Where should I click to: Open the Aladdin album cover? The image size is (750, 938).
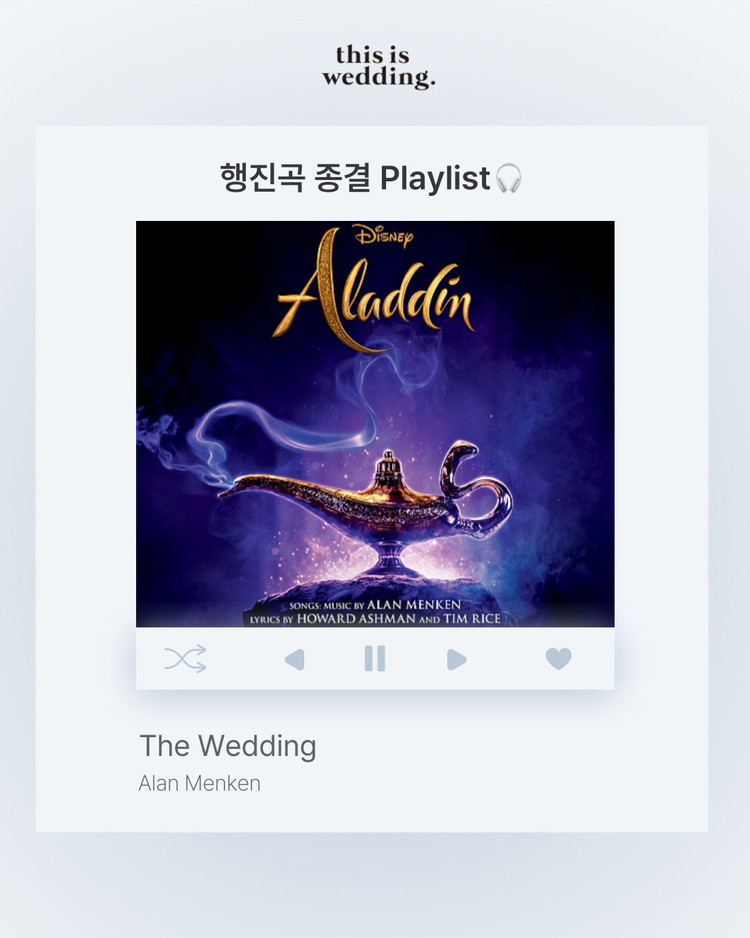375,424
